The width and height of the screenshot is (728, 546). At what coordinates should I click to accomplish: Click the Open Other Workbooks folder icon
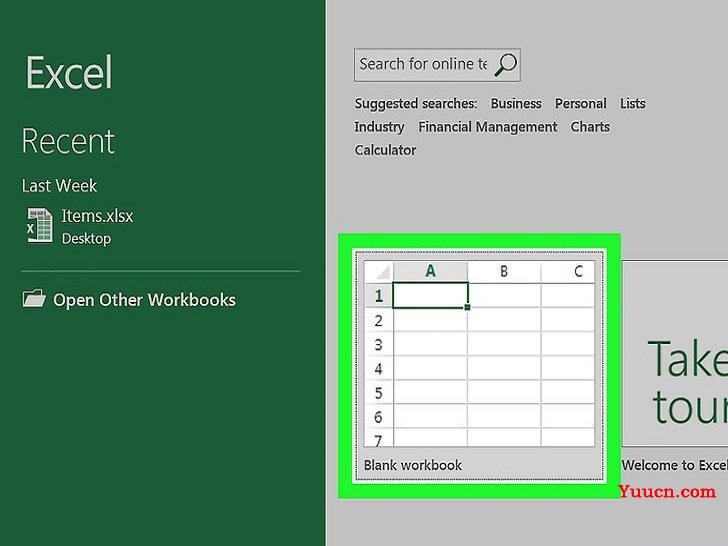pyautogui.click(x=34, y=299)
